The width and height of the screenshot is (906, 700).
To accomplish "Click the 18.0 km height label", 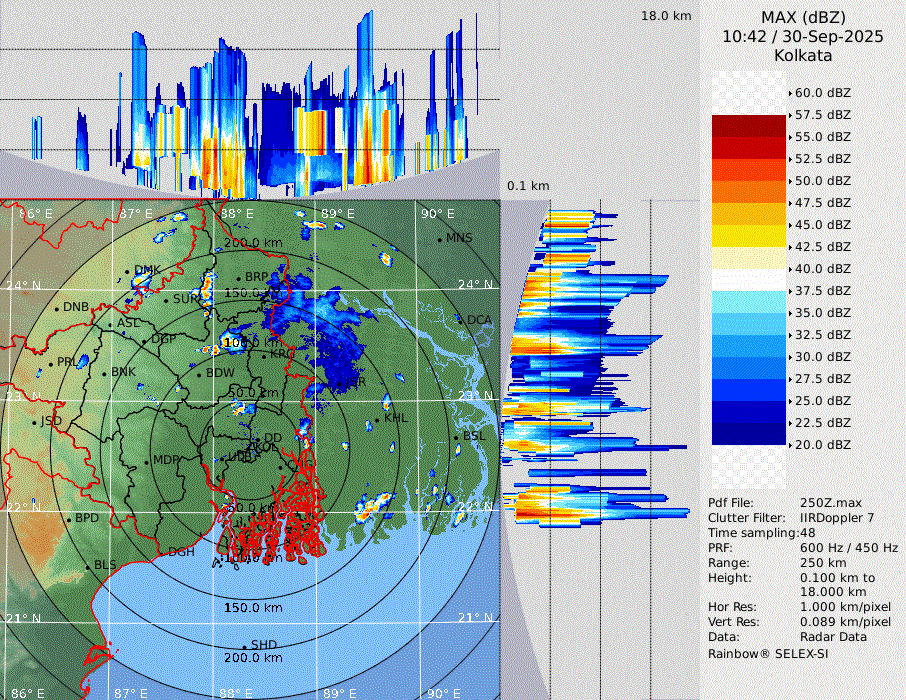I will pyautogui.click(x=666, y=16).
